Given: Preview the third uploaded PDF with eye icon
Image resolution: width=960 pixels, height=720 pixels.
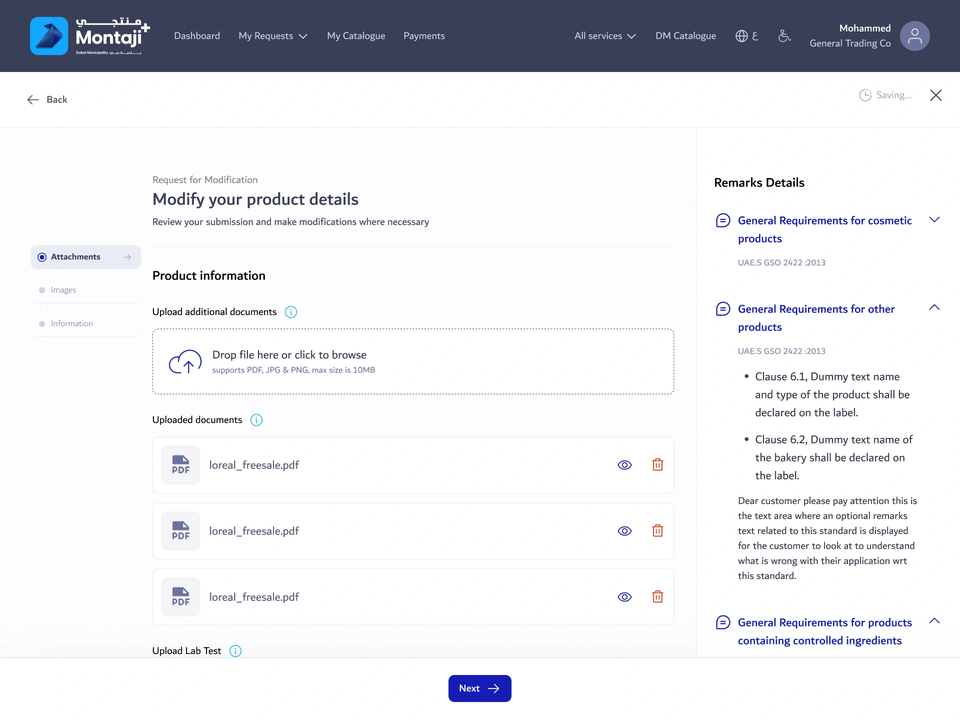Looking at the screenshot, I should pyautogui.click(x=624, y=597).
